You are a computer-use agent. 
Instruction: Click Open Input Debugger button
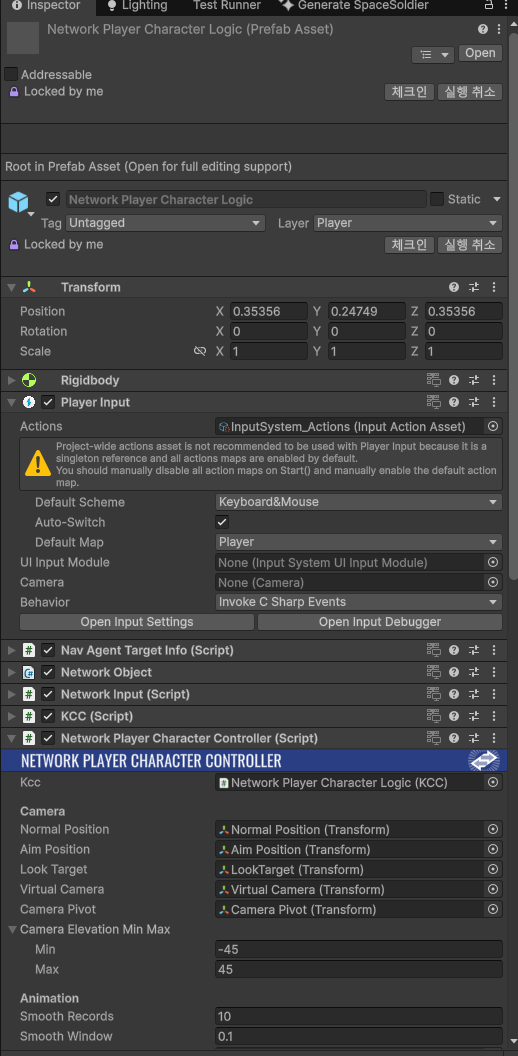pyautogui.click(x=380, y=622)
